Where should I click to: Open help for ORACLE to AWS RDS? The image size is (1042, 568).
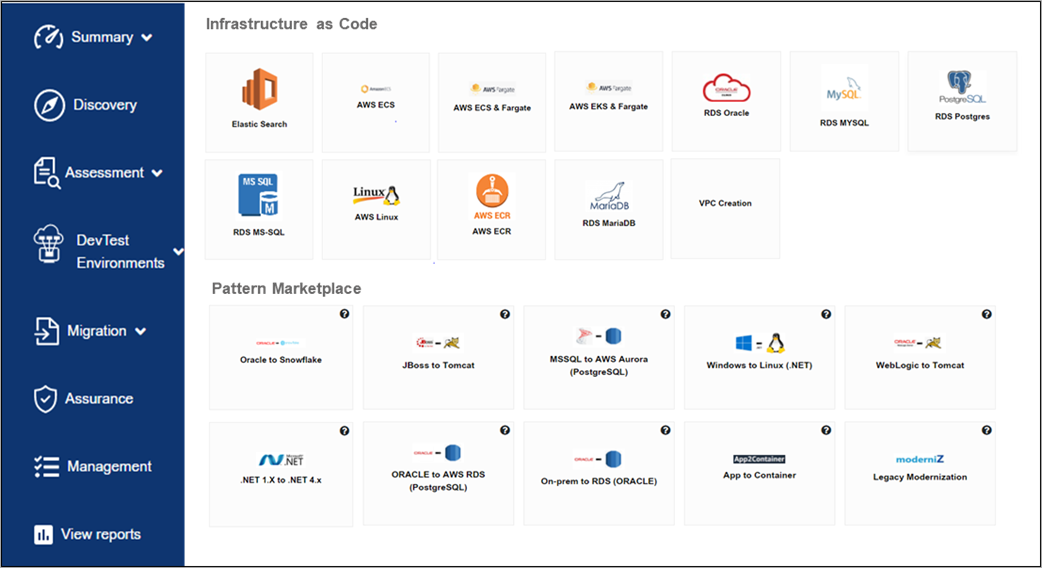pos(505,430)
